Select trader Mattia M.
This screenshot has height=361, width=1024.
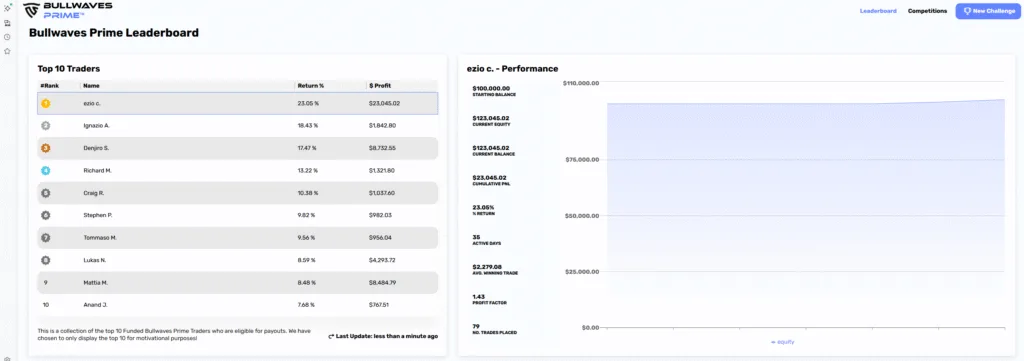(238, 283)
